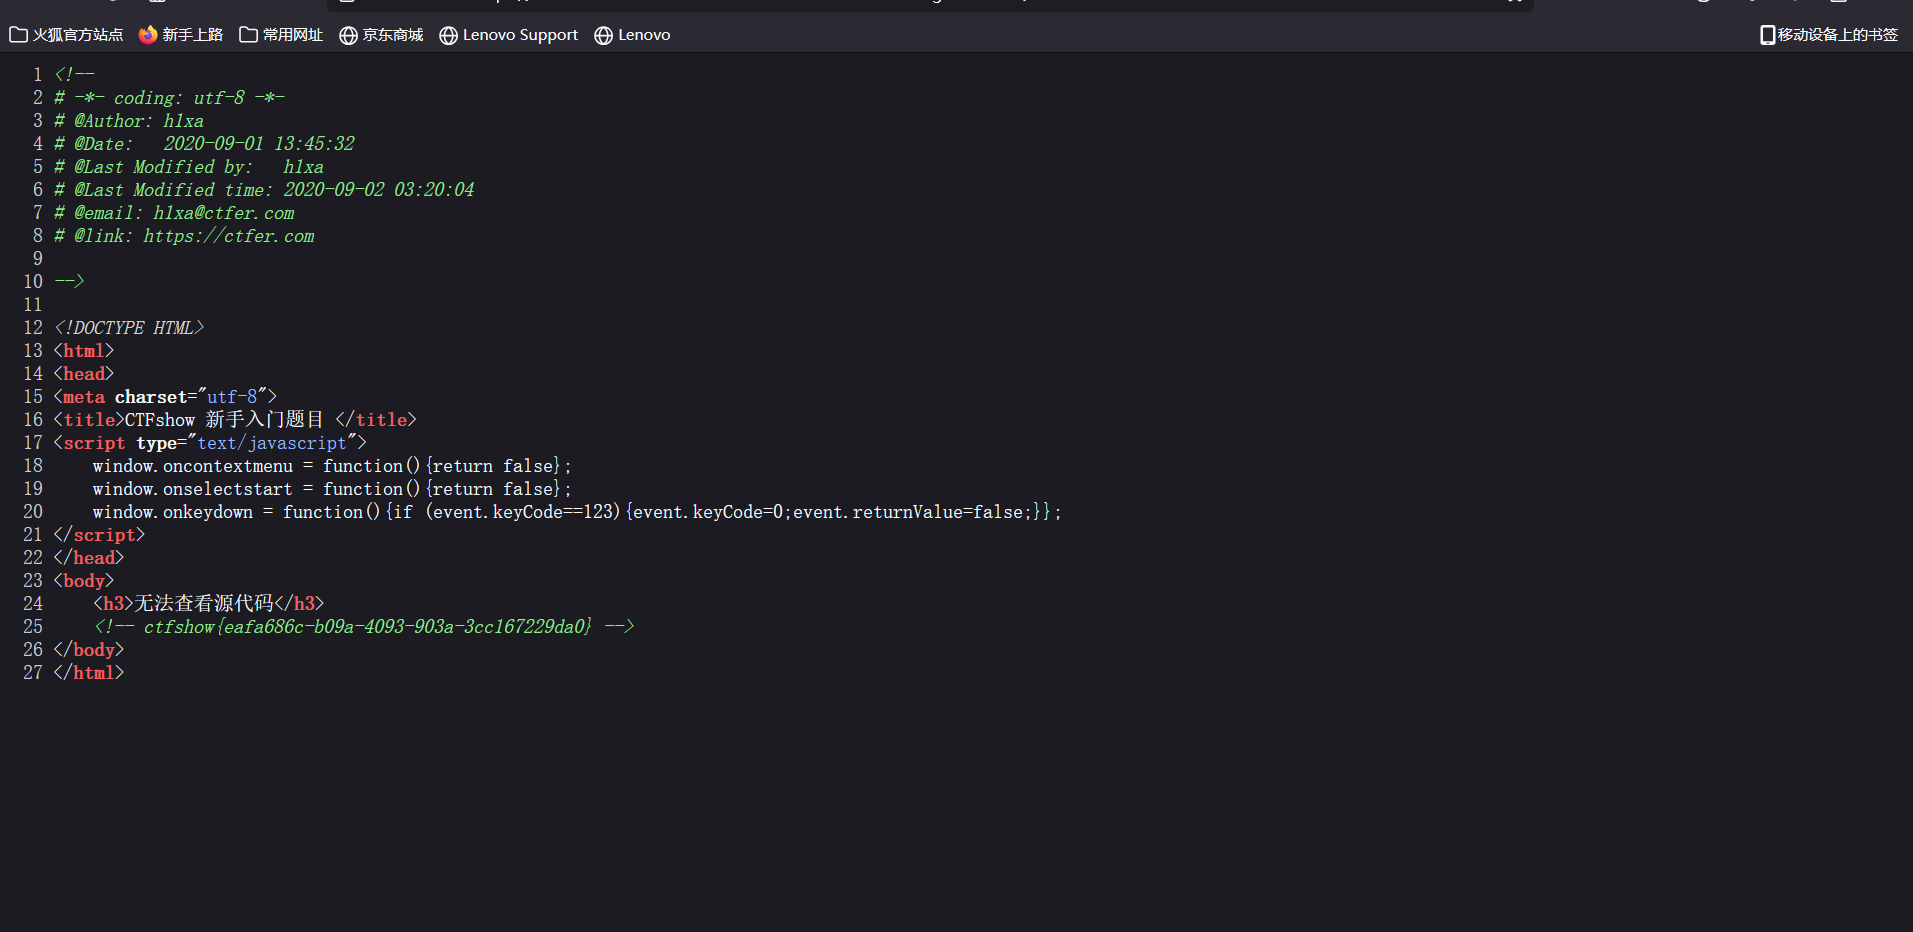Click the title text CTFshow 新手入门题目

(225, 420)
